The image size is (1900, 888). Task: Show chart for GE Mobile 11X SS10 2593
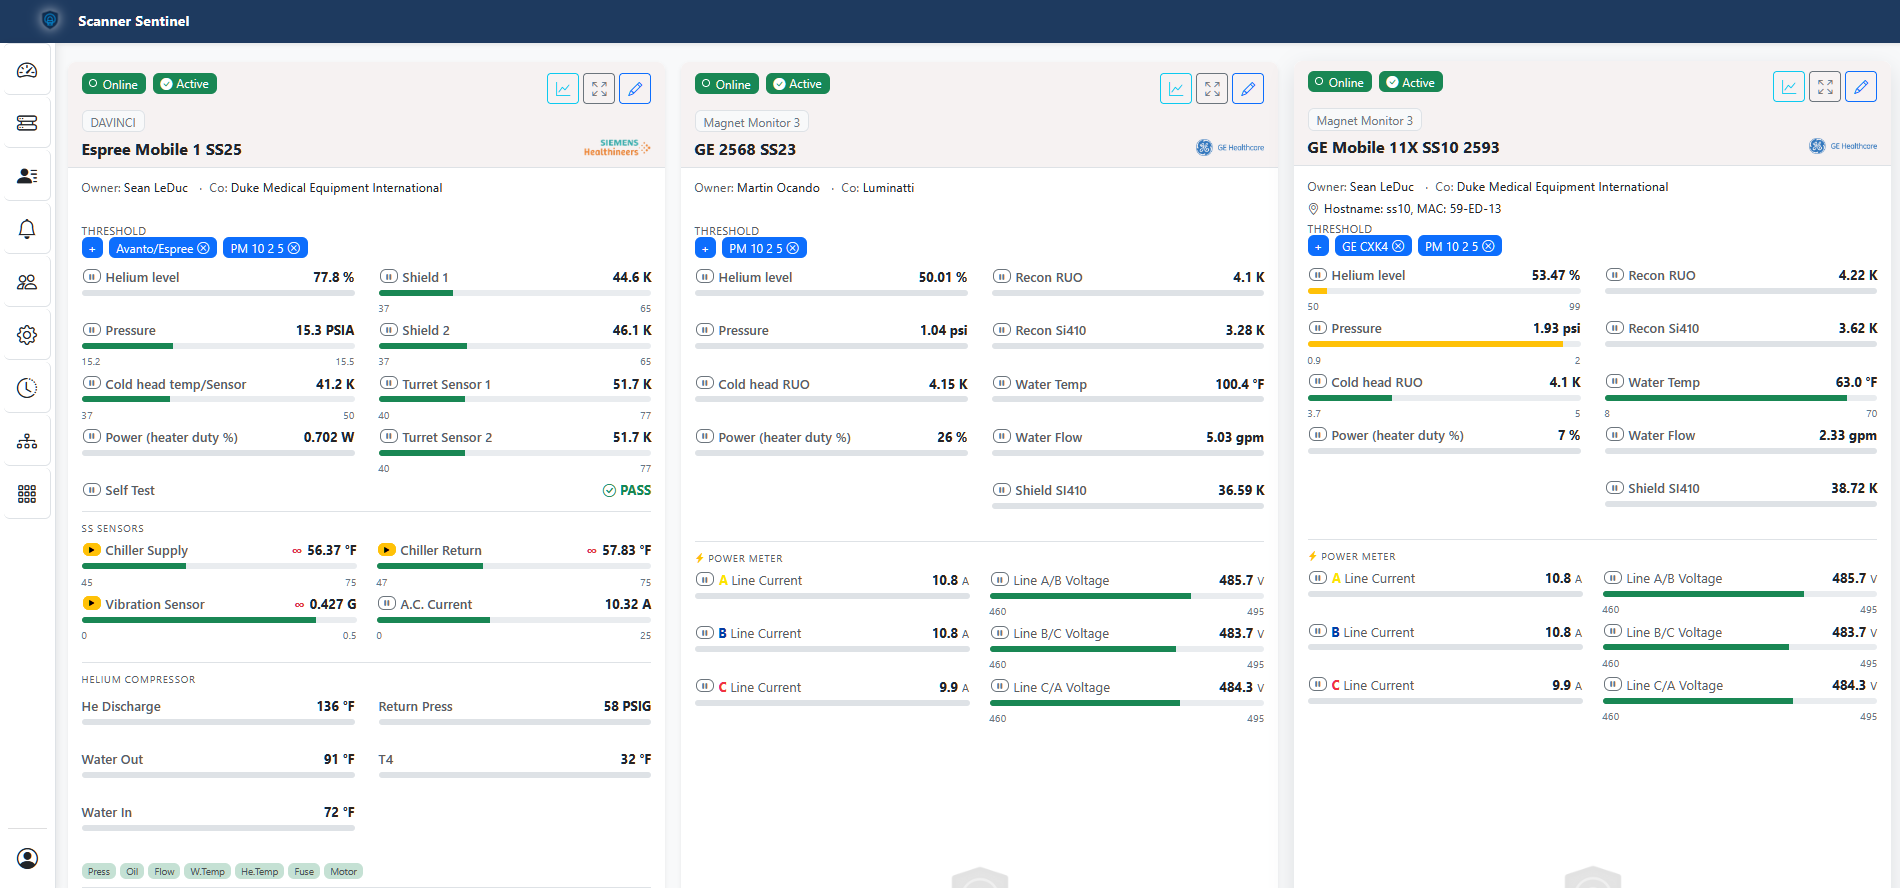(x=1789, y=87)
